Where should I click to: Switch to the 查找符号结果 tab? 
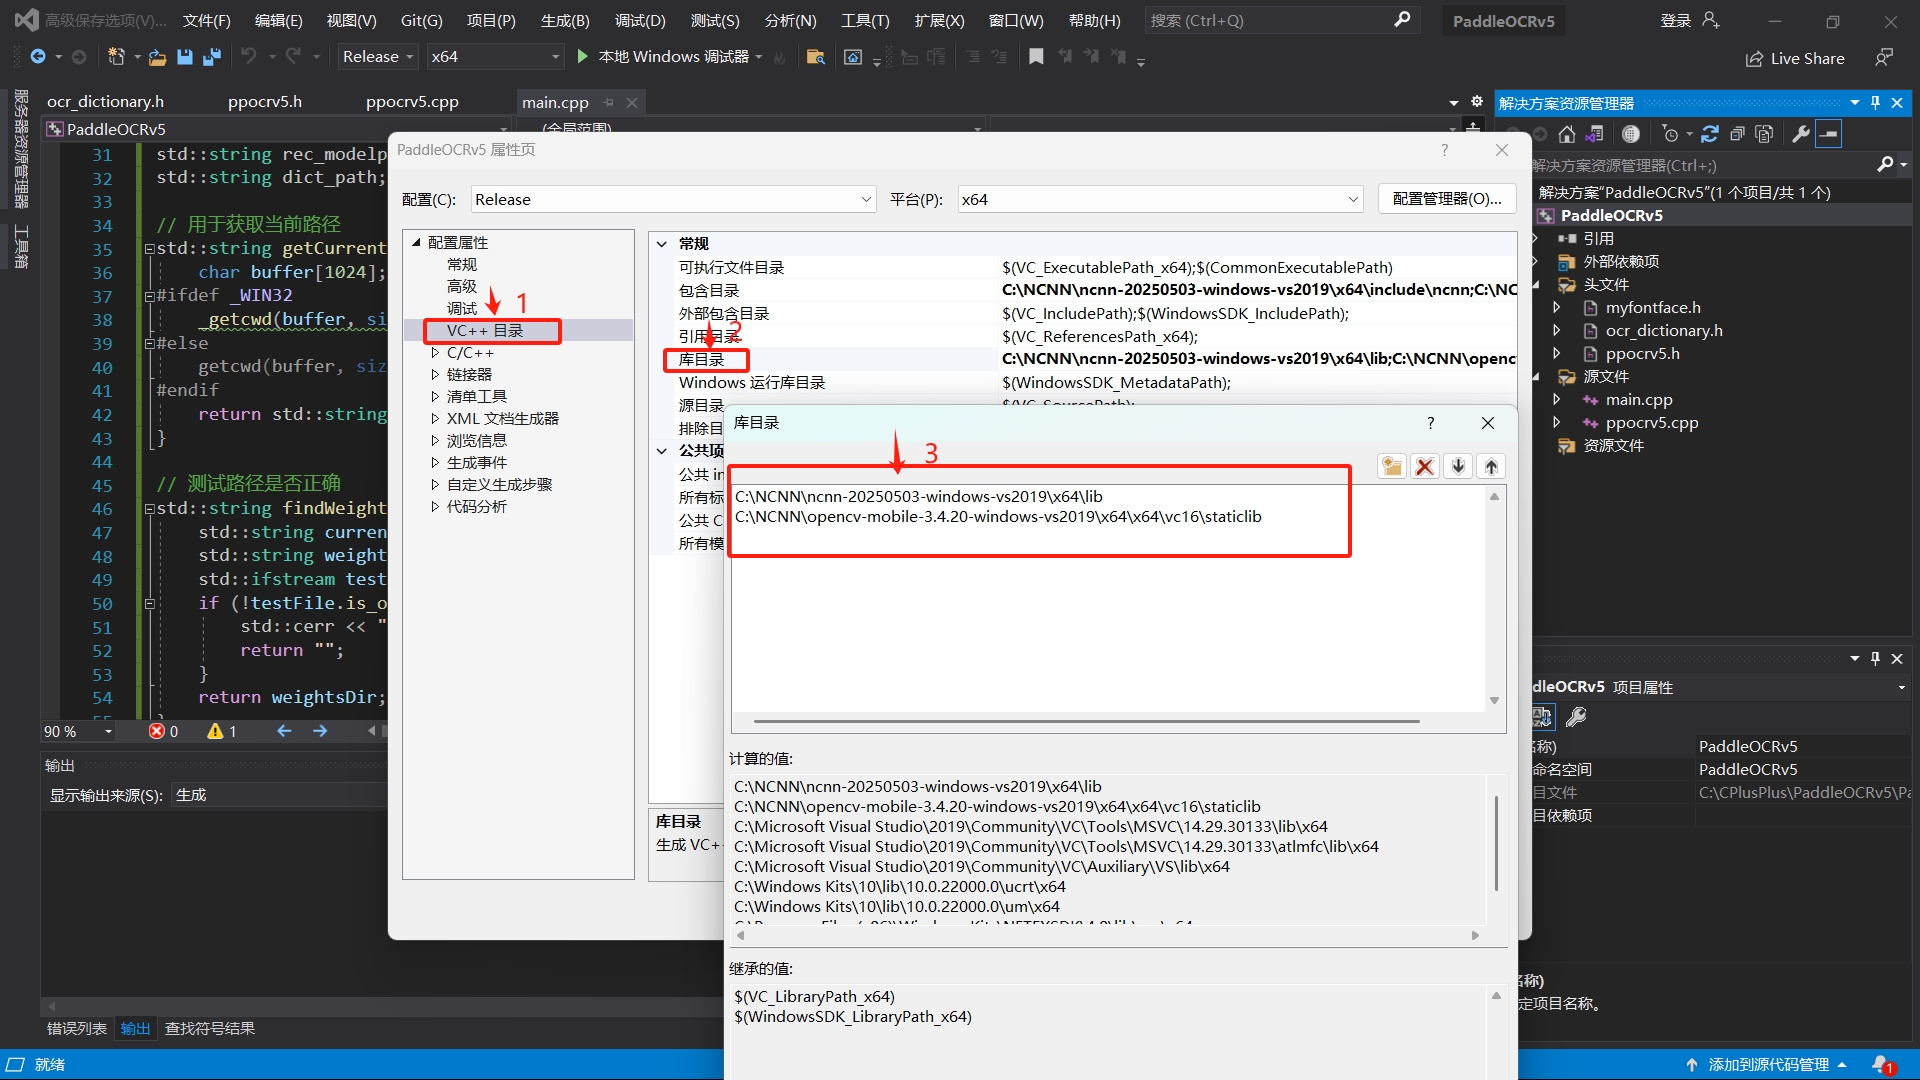(x=210, y=1028)
